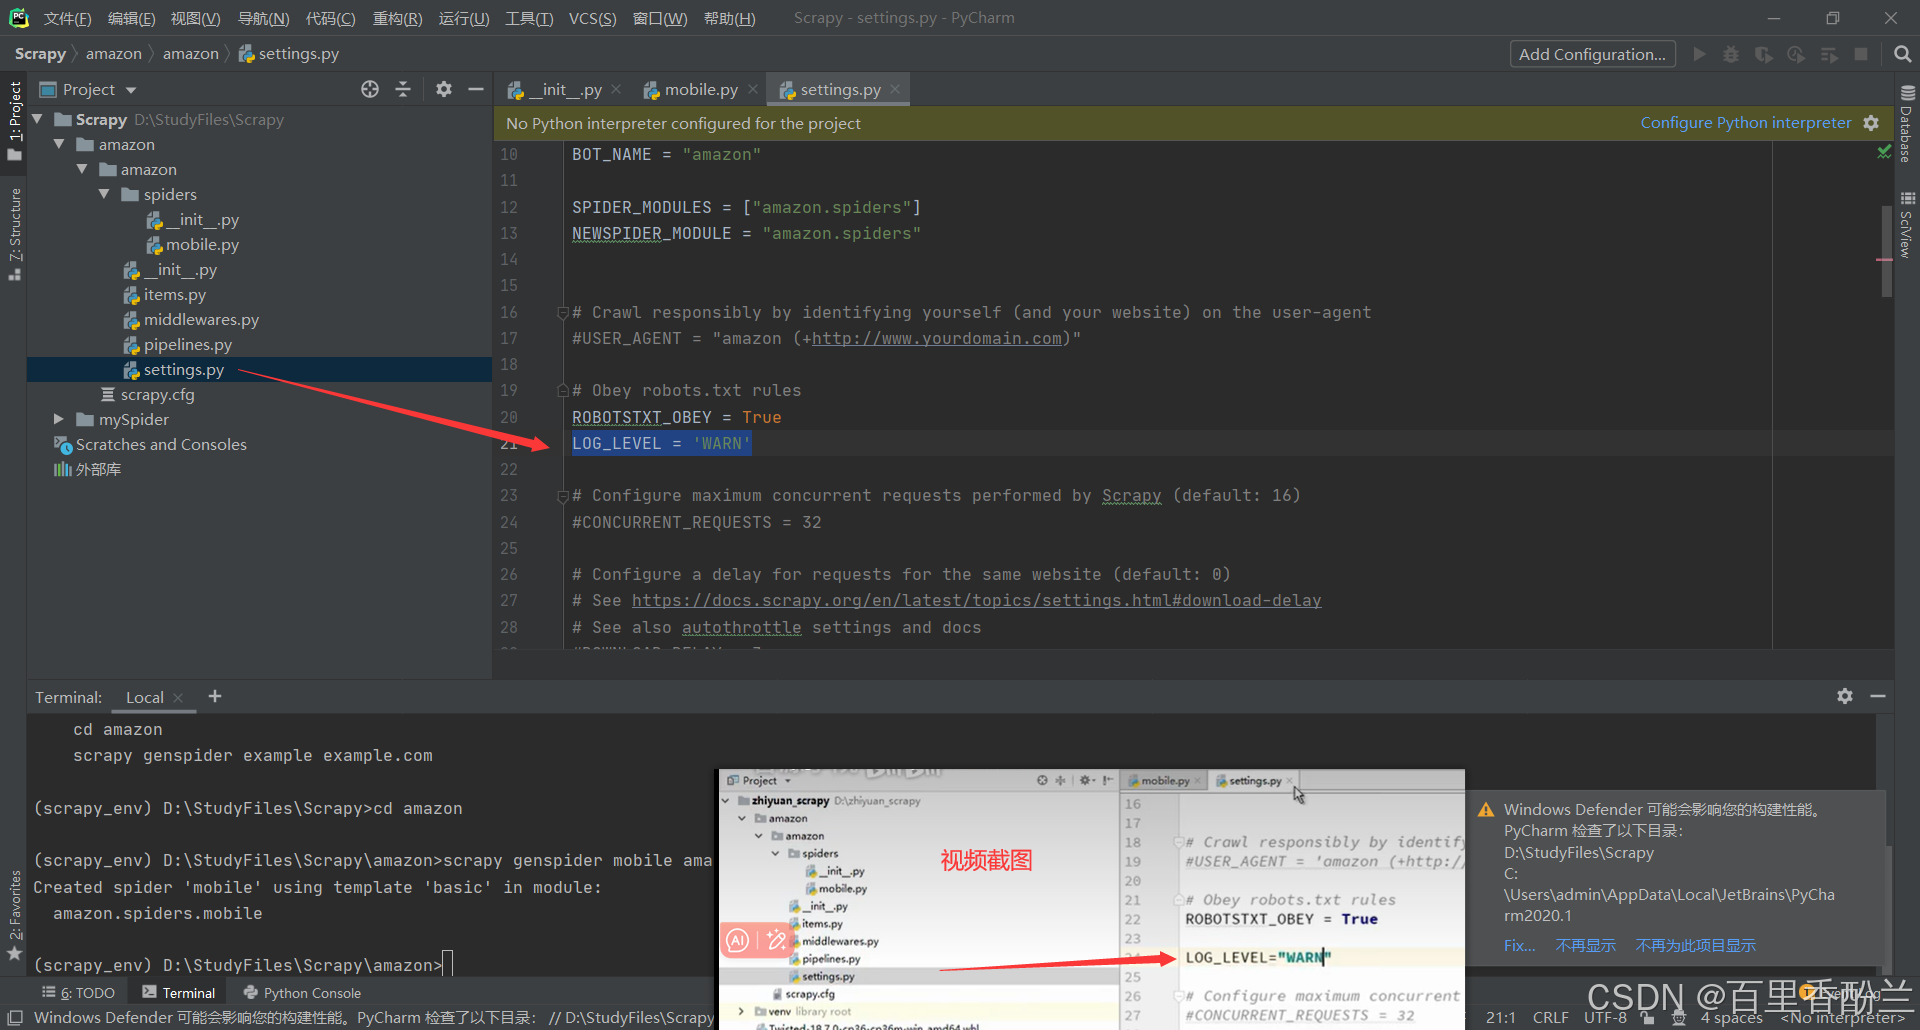Viewport: 1920px width, 1030px height.
Task: Open the Python Console tab
Action: point(302,992)
